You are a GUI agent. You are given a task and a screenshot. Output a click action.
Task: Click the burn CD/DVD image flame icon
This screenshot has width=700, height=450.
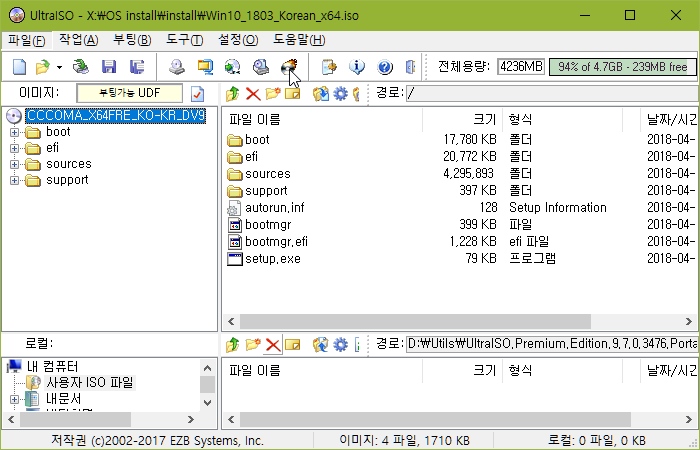click(289, 67)
